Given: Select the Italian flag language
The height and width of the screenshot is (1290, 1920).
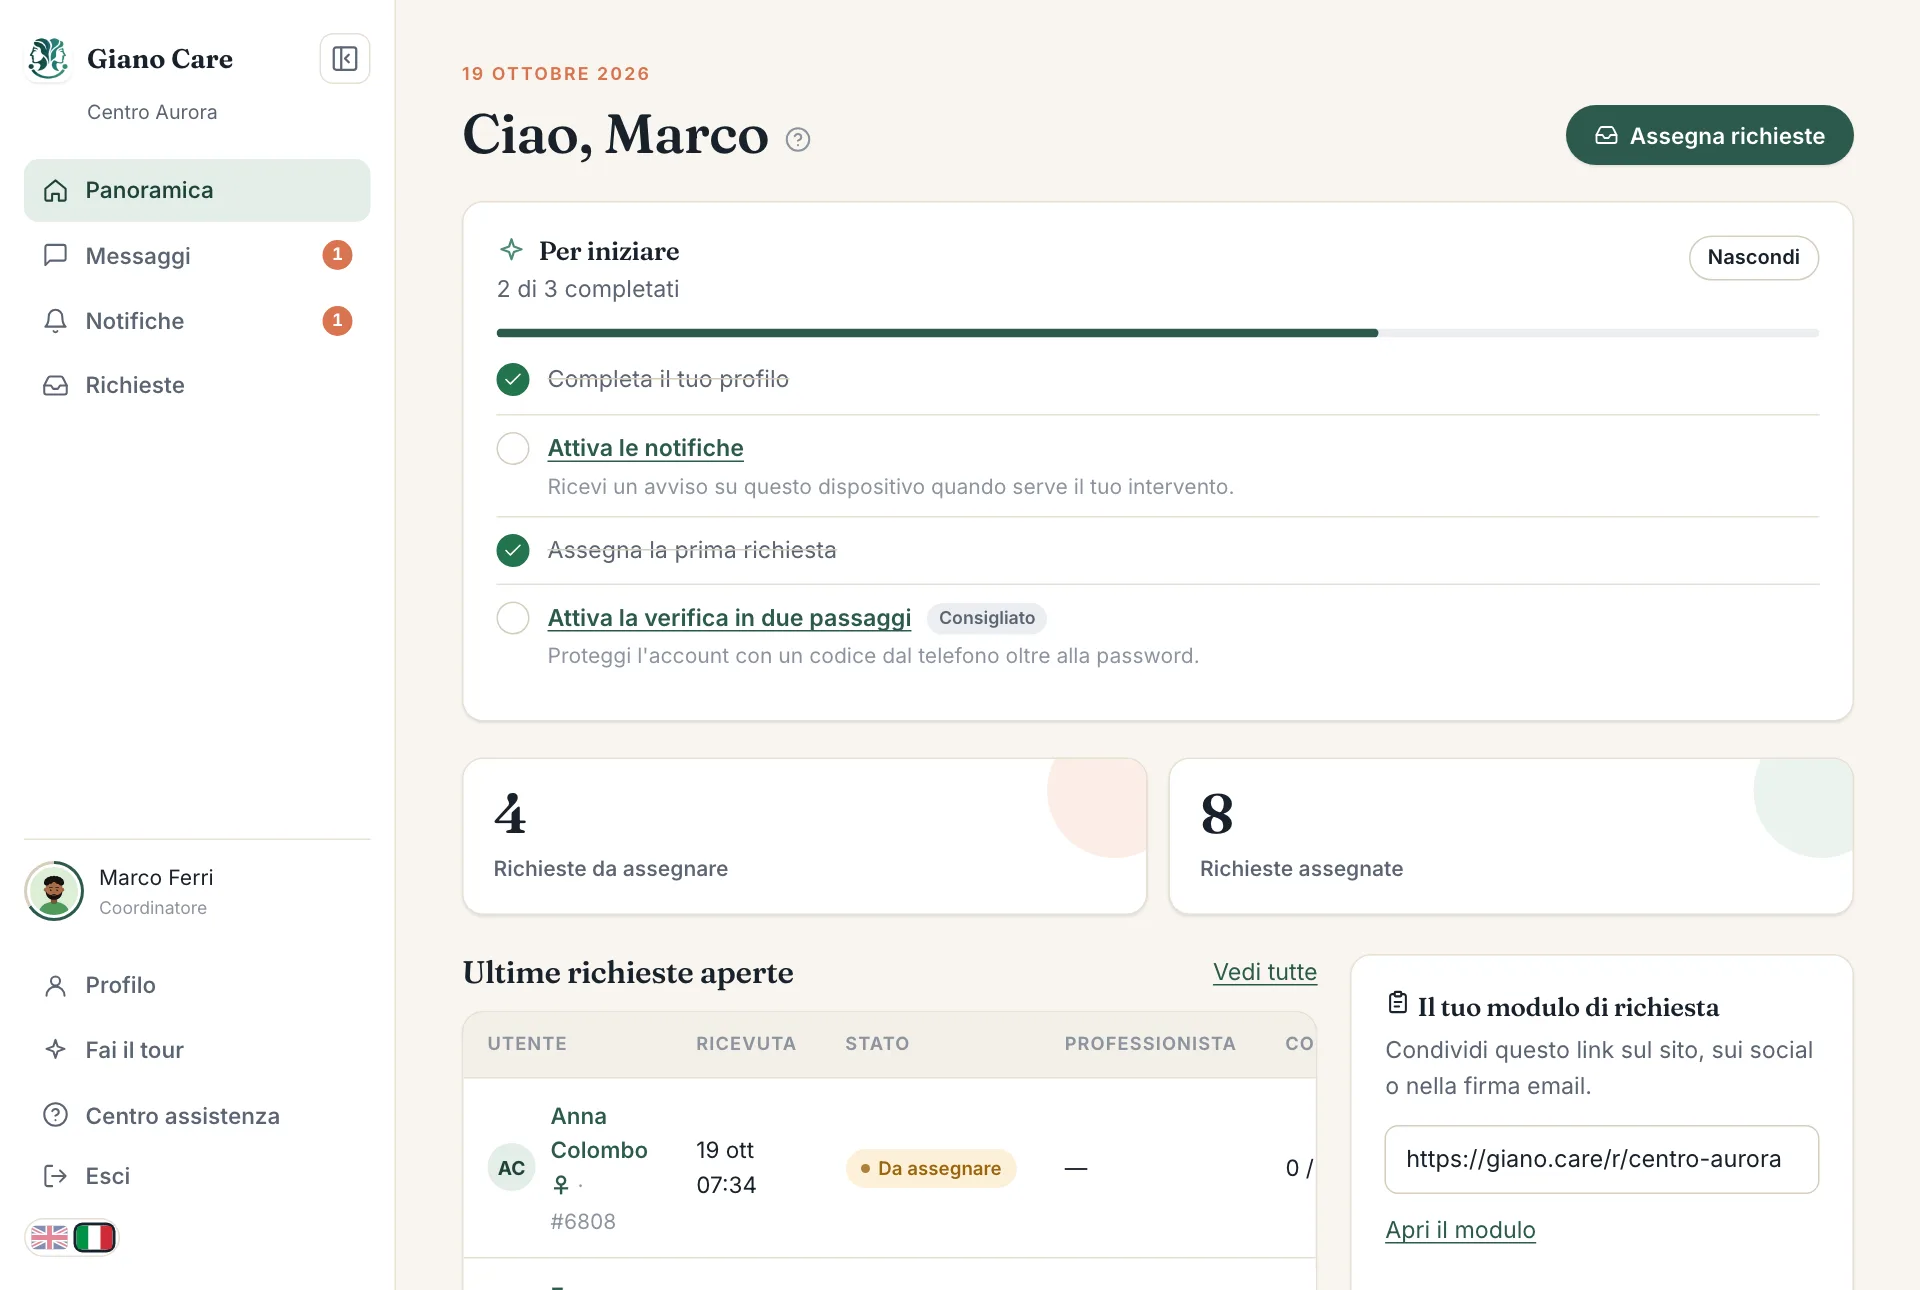Looking at the screenshot, I should point(95,1238).
